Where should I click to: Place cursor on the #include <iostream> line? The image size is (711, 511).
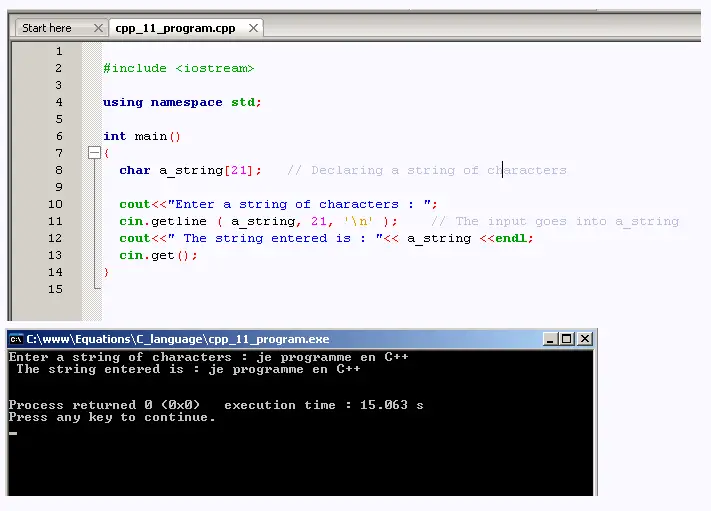(179, 68)
